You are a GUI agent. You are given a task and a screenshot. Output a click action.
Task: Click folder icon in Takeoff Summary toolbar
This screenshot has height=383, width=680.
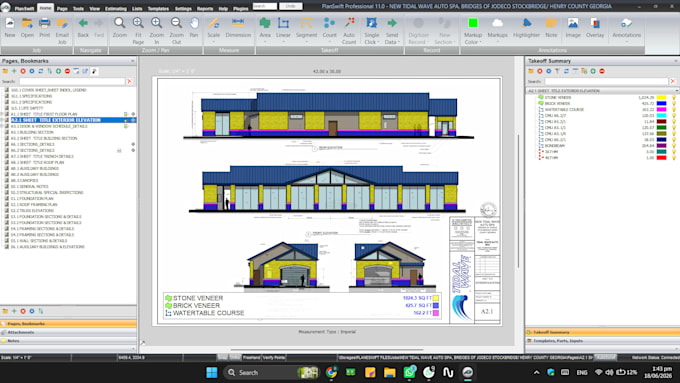pyautogui.click(x=530, y=71)
